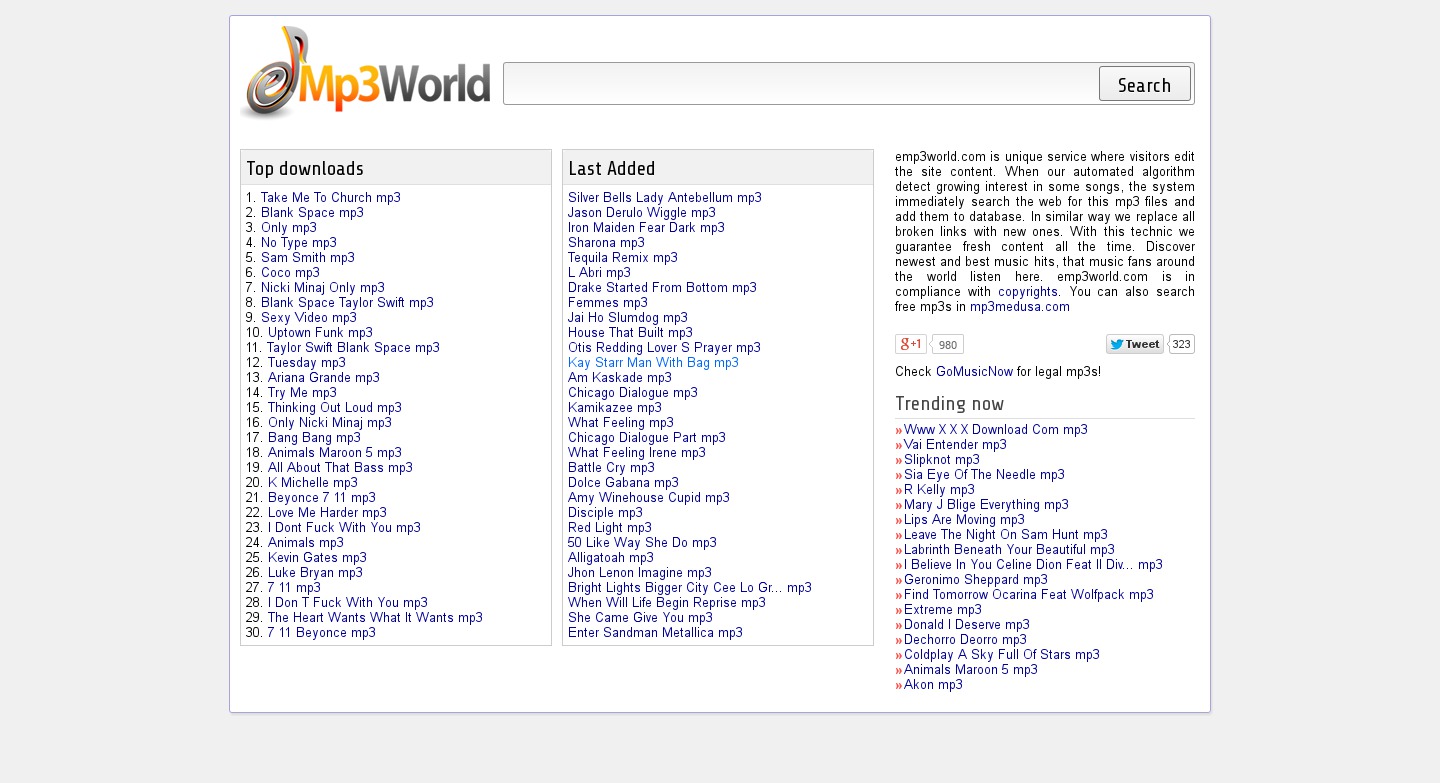Screen dimensions: 1440x783
Task: Click the Google +1 count bubble showing 980
Action: pyautogui.click(x=948, y=345)
